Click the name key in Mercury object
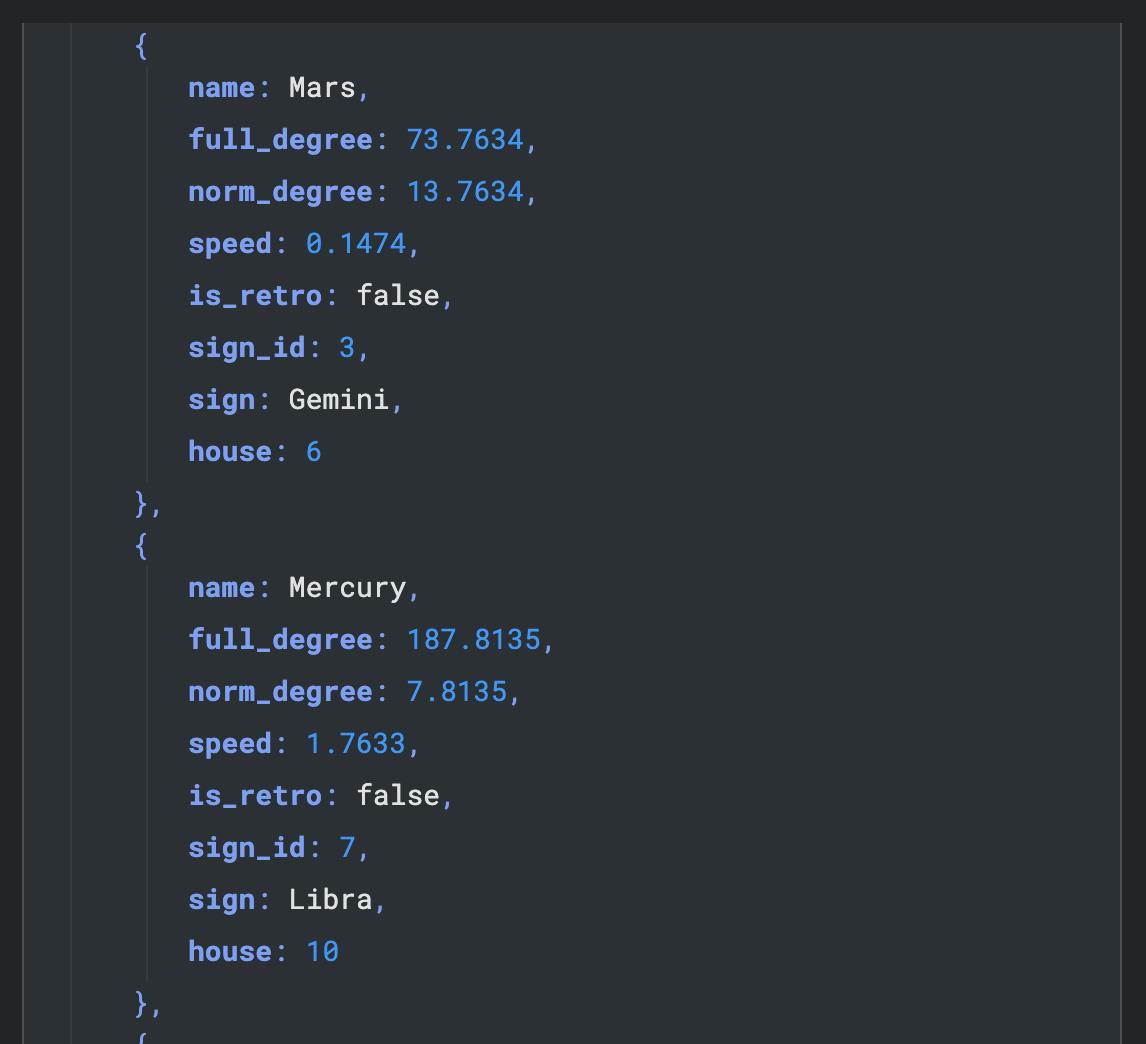The width and height of the screenshot is (1146, 1044). pyautogui.click(x=221, y=588)
